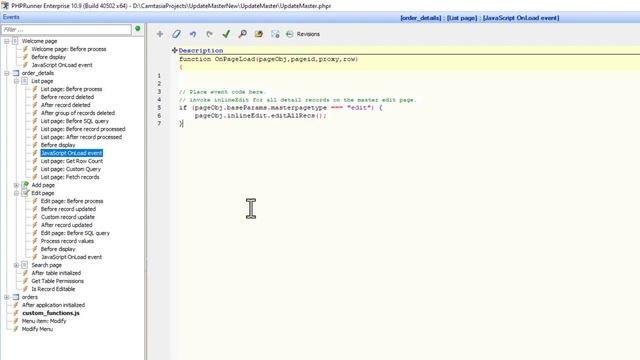
Task: Open custom_functions.js in the tree
Action: tap(51, 313)
